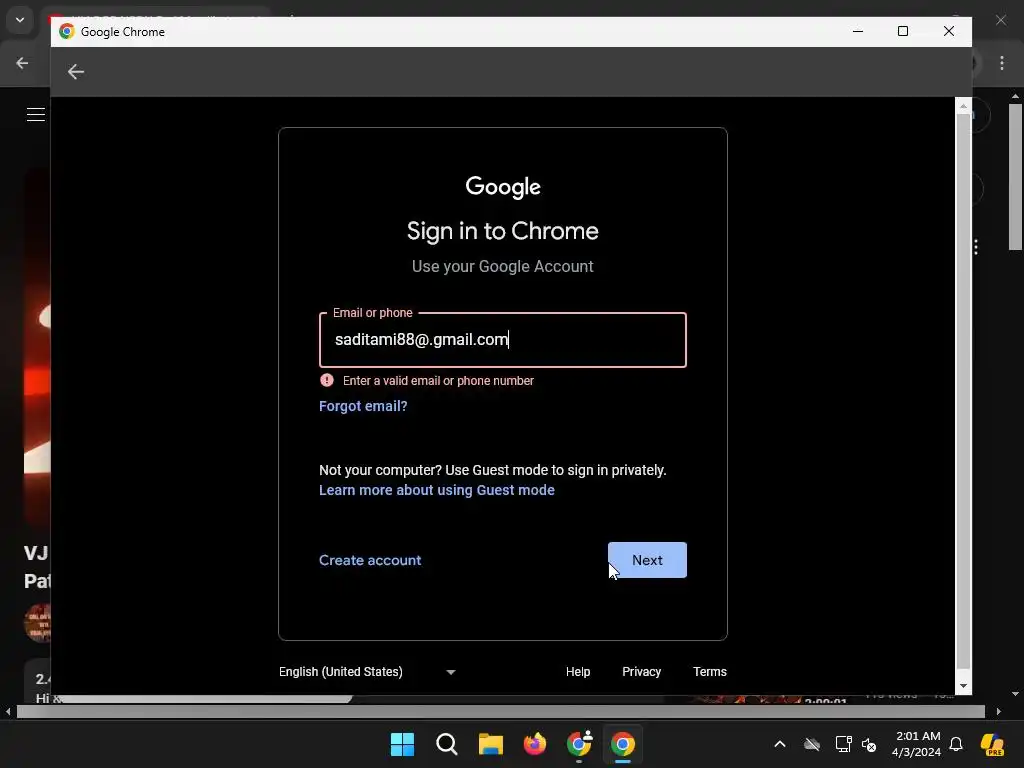Click left scroll arrow of horizontal scrollbar
The height and width of the screenshot is (768, 1024).
(x=8, y=711)
